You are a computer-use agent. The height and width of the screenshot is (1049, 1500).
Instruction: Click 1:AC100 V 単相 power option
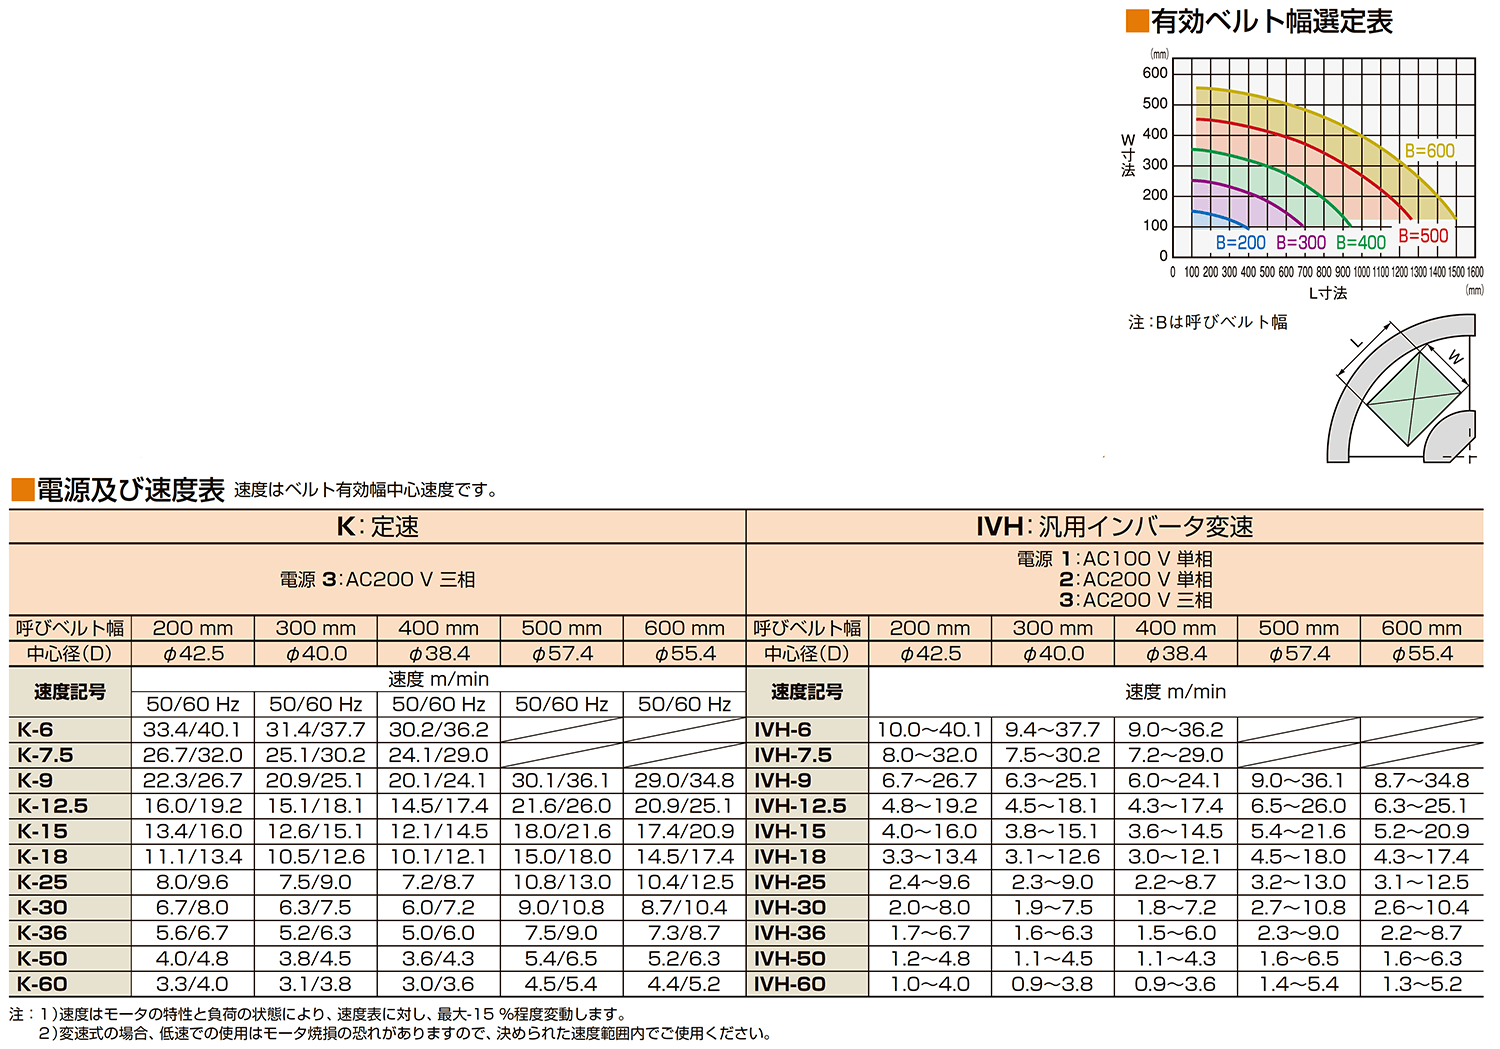click(x=1136, y=559)
